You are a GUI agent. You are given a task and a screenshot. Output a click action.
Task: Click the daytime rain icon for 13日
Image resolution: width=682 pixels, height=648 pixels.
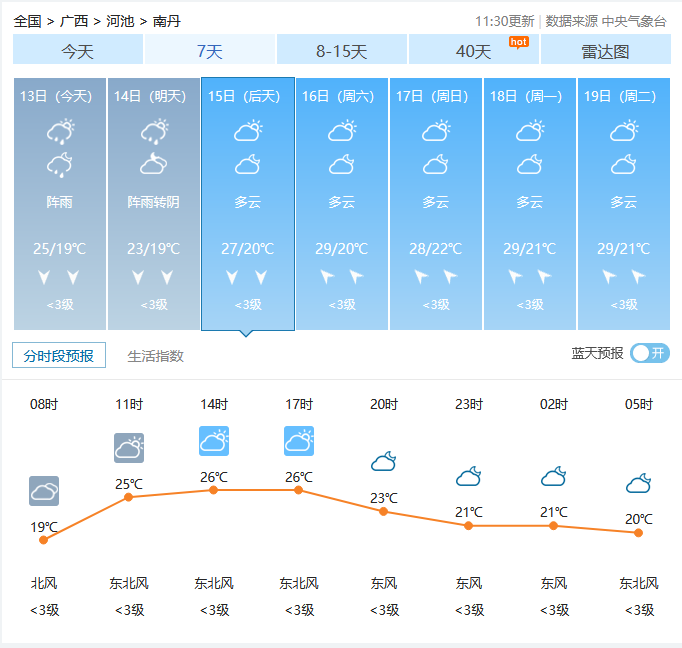(x=61, y=131)
